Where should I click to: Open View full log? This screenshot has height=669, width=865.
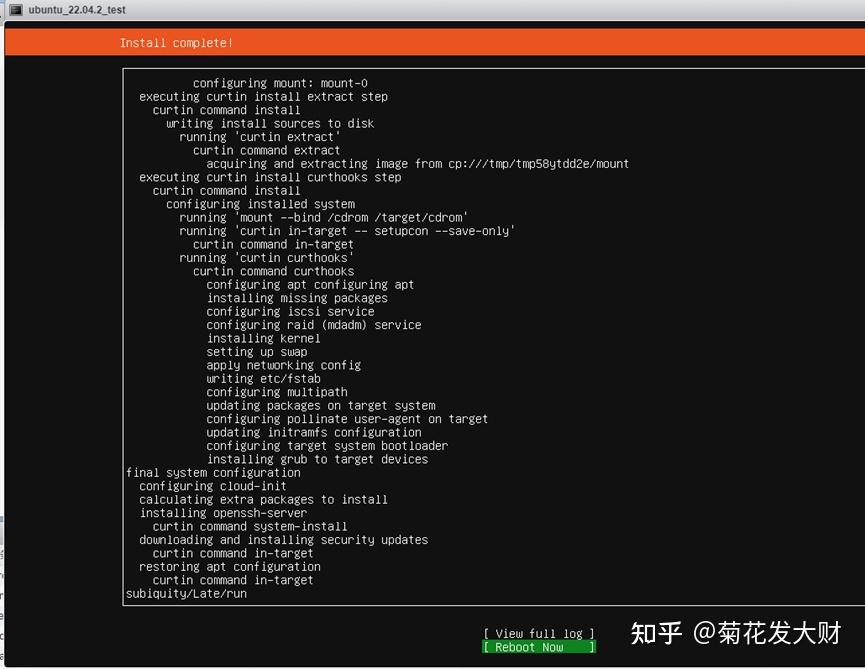click(x=539, y=634)
